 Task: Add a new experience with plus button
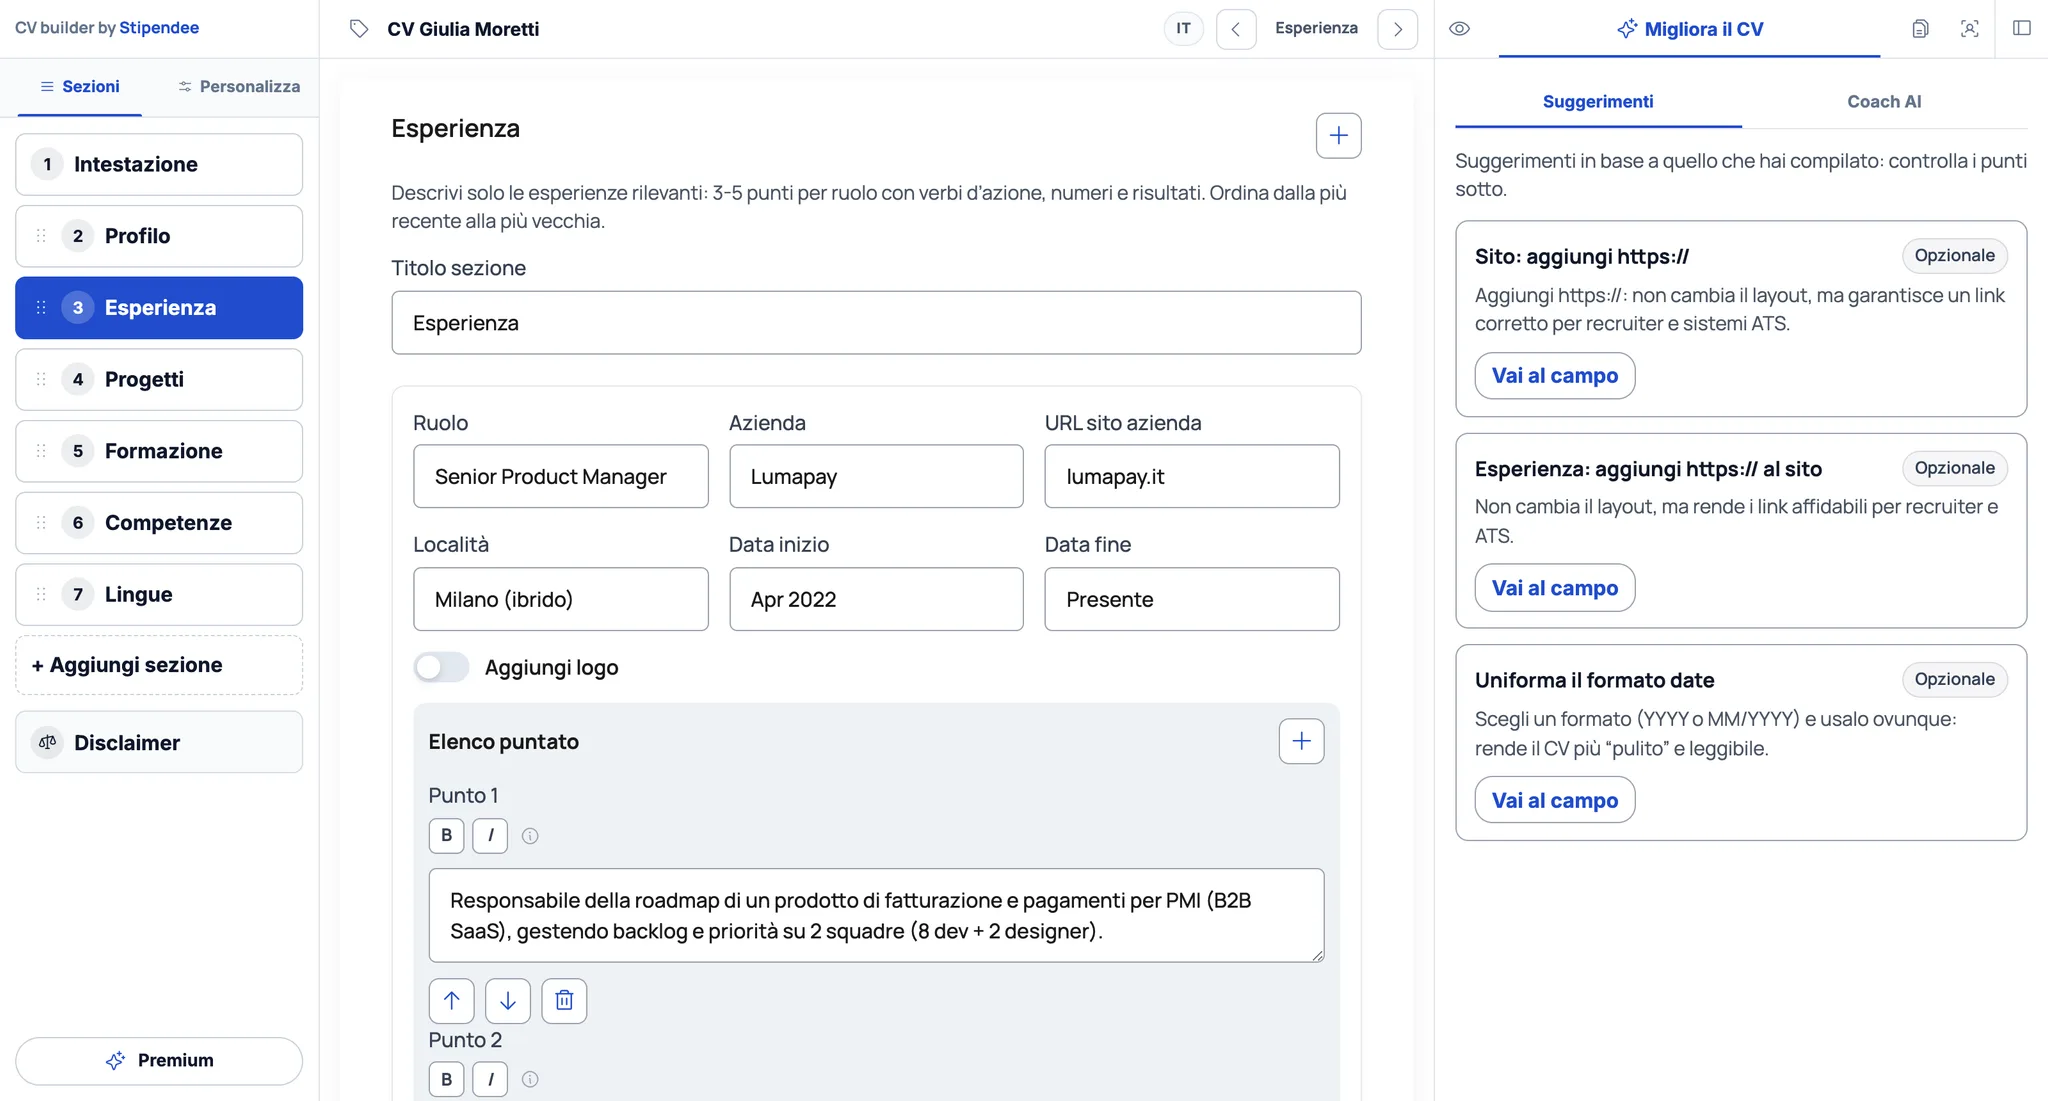(x=1338, y=136)
